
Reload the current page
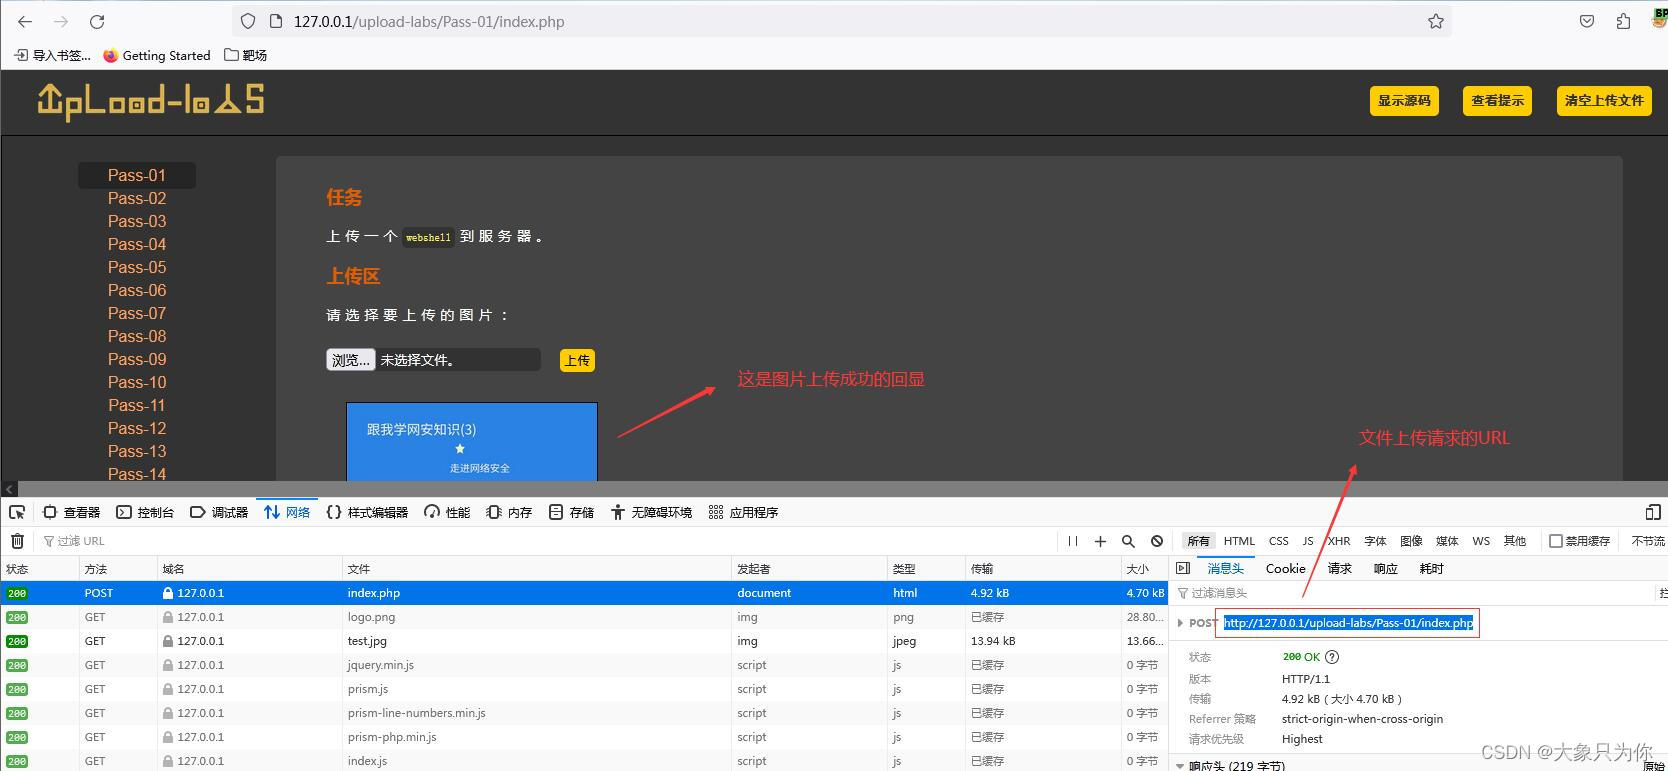pos(97,21)
